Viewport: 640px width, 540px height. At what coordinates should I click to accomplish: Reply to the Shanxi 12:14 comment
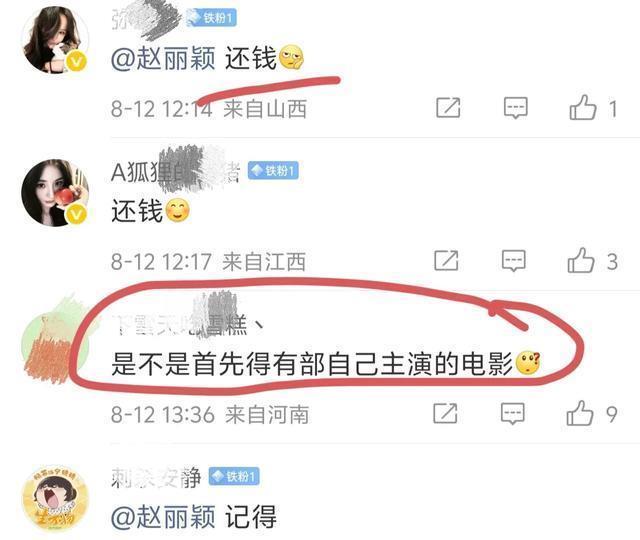tap(516, 108)
